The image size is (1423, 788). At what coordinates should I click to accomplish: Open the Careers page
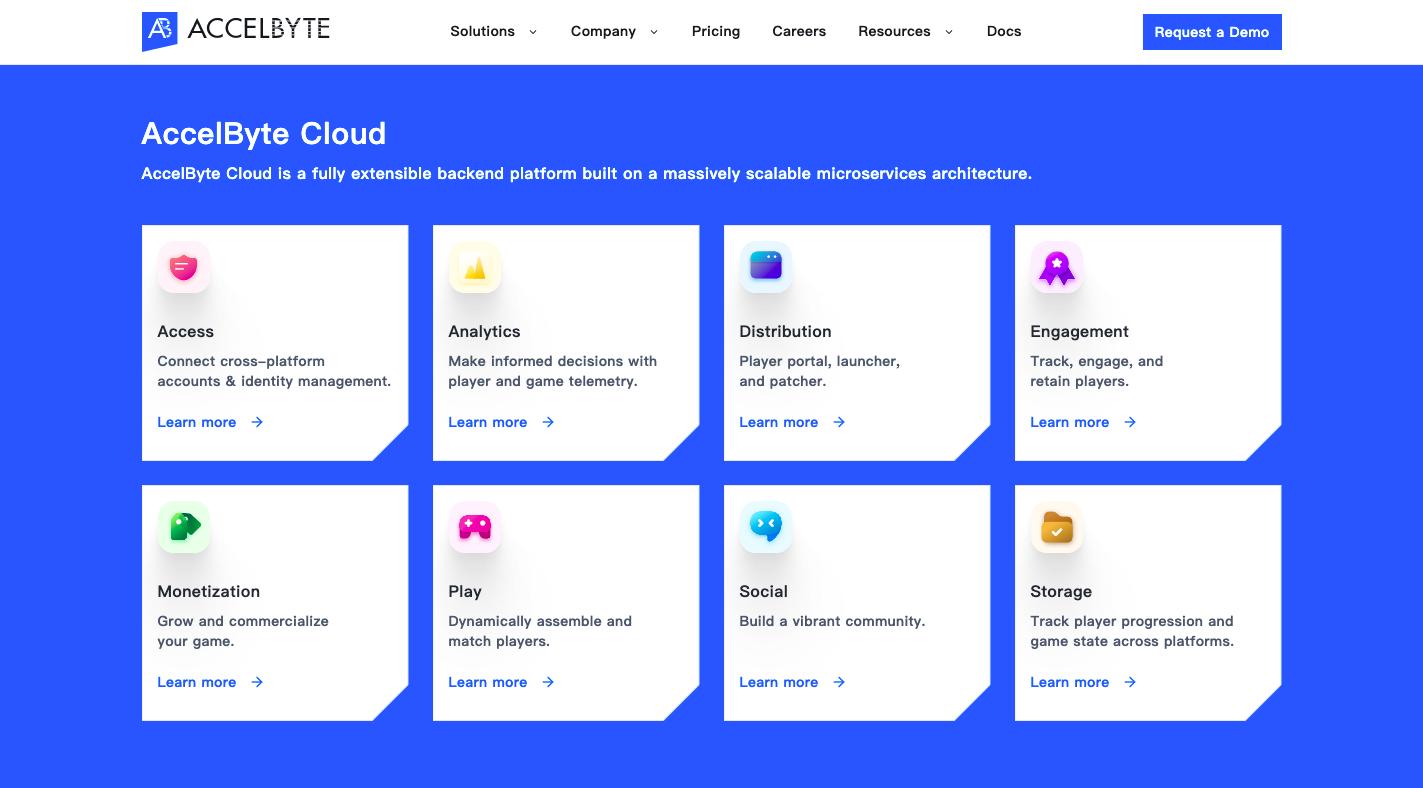coord(799,31)
